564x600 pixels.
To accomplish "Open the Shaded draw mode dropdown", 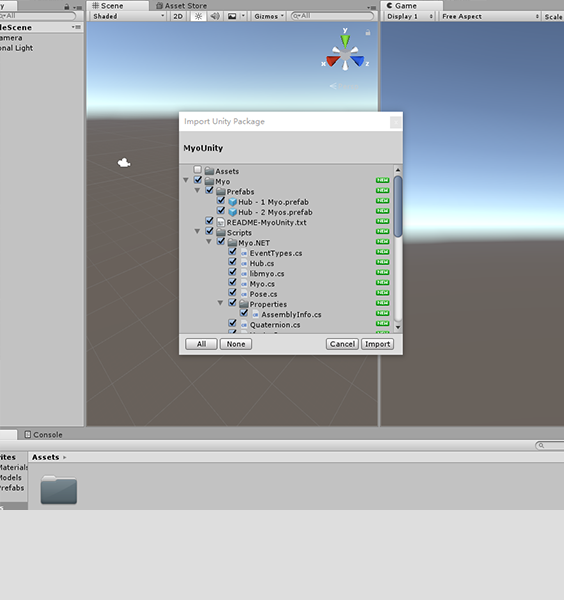I will pos(128,16).
